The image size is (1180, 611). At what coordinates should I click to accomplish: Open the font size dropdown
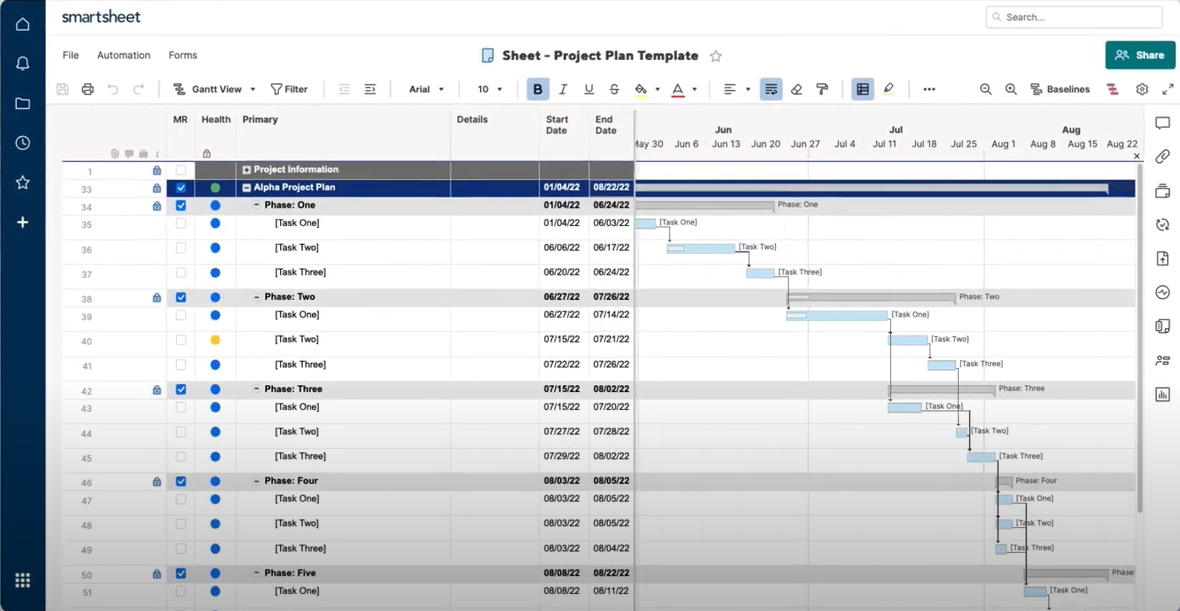(487, 89)
